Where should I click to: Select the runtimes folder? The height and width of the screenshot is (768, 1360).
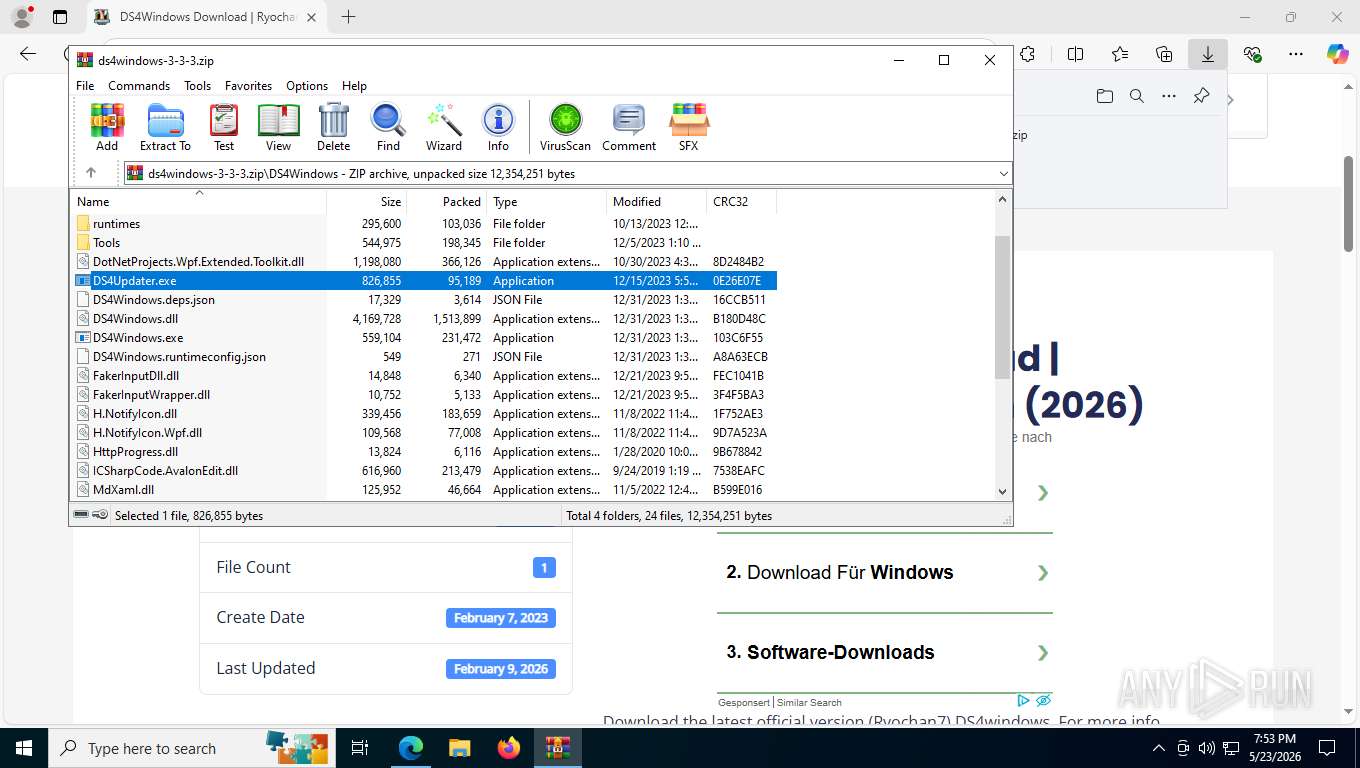pyautogui.click(x=424, y=224)
